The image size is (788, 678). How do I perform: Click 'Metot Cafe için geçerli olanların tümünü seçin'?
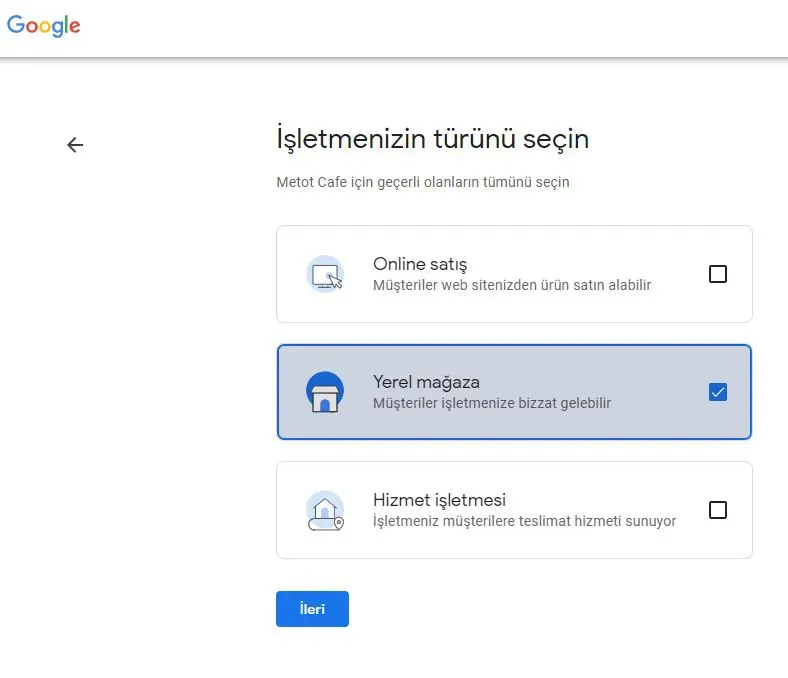coord(423,182)
